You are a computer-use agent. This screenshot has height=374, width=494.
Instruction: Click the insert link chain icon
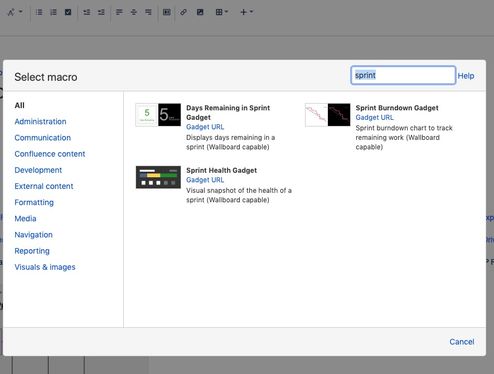tap(183, 12)
